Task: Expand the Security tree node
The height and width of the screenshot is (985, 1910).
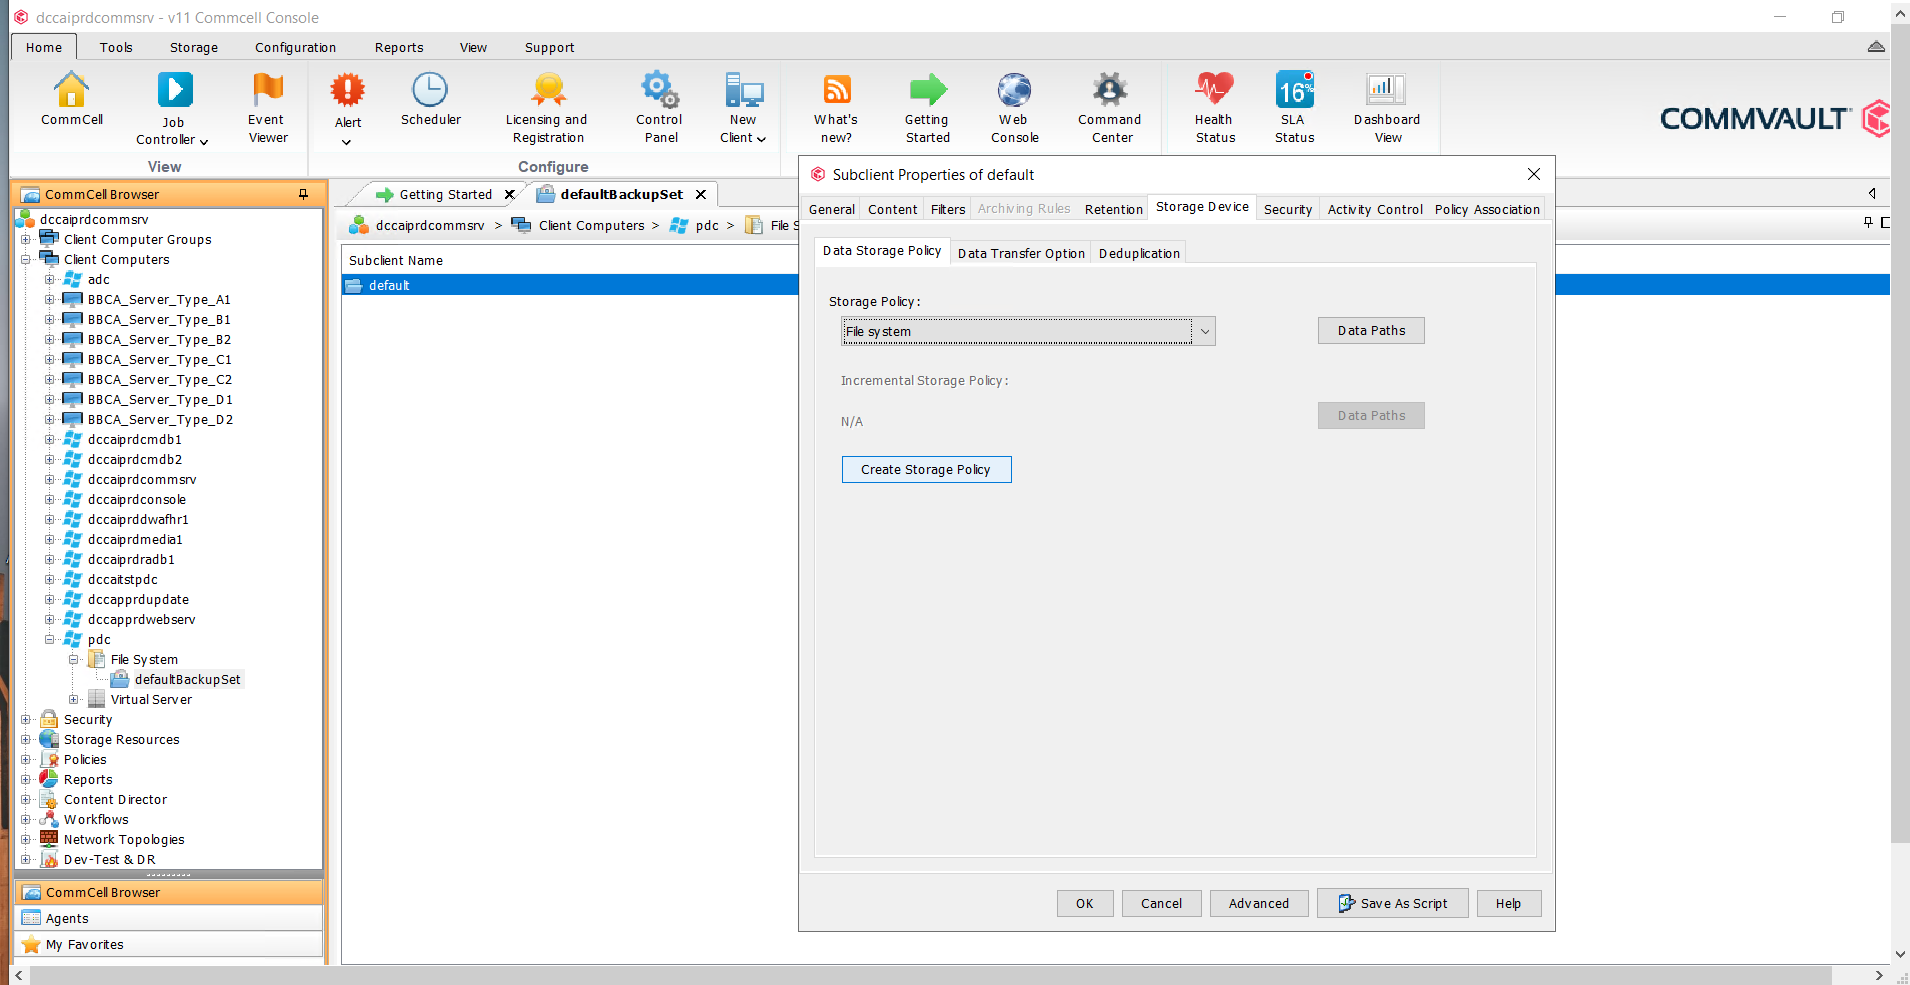Action: coord(26,719)
